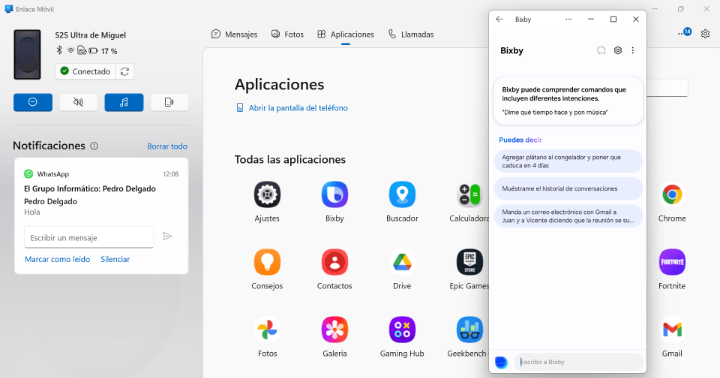Open the Calculadora app
The height and width of the screenshot is (378, 720).
[x=469, y=195]
